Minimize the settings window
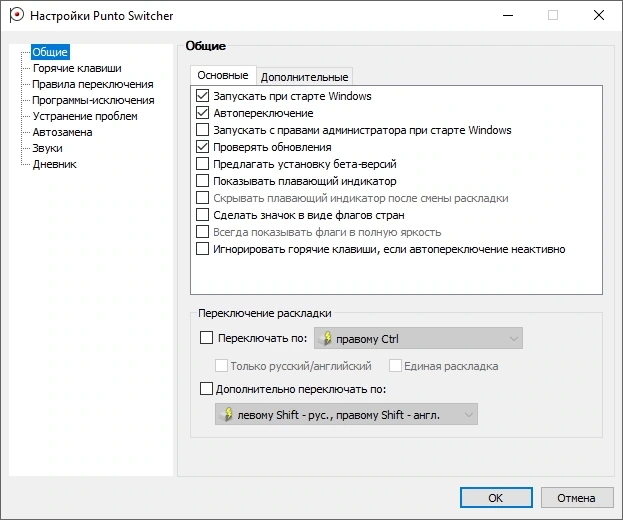Screen dimensions: 623x520 (x=508, y=15)
